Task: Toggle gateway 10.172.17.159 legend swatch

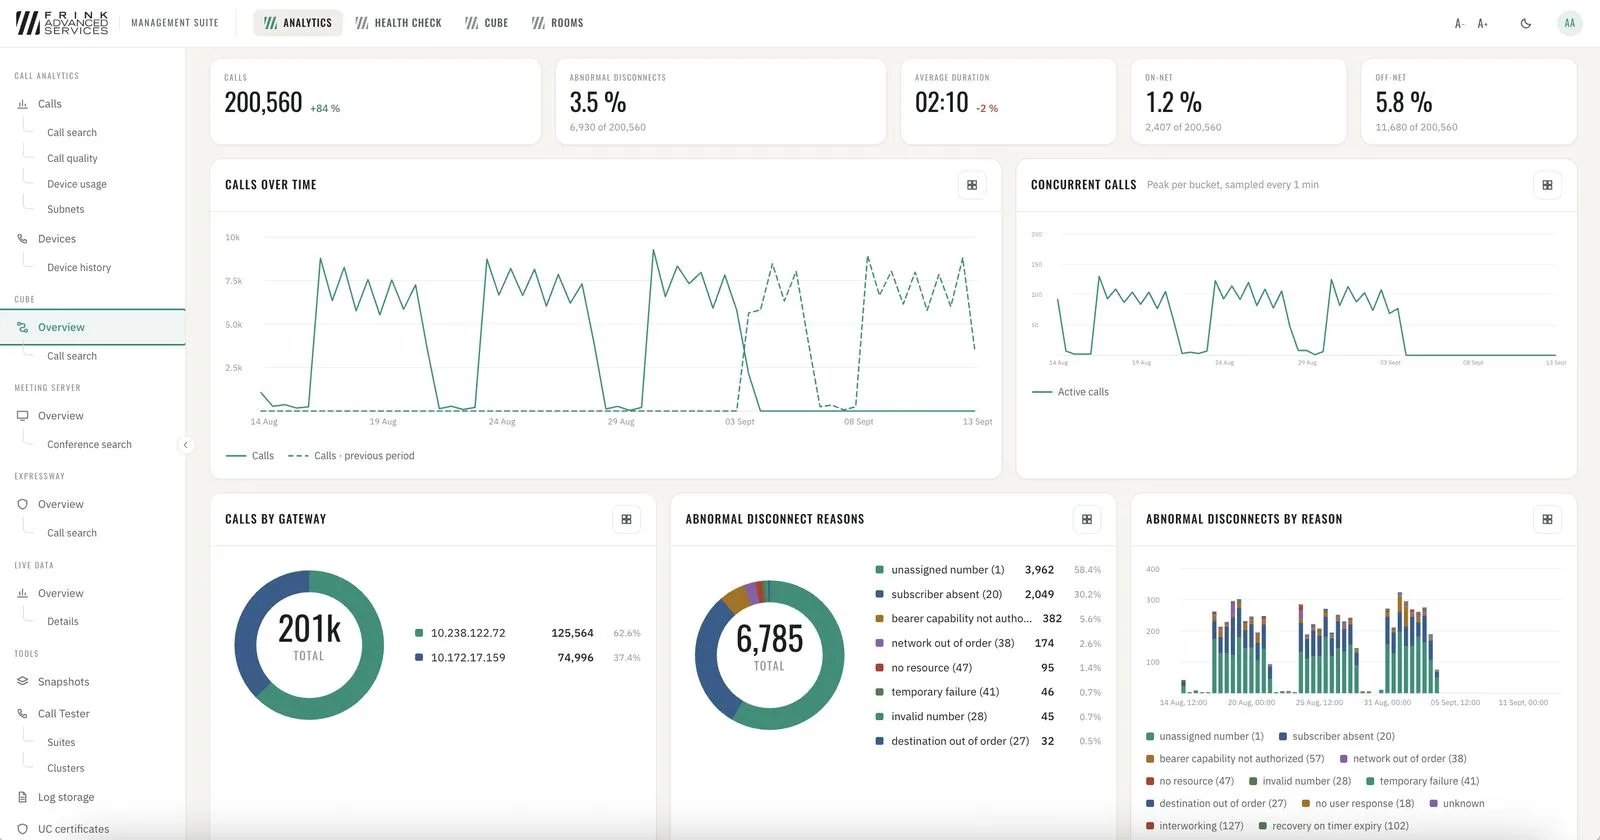Action: (419, 658)
